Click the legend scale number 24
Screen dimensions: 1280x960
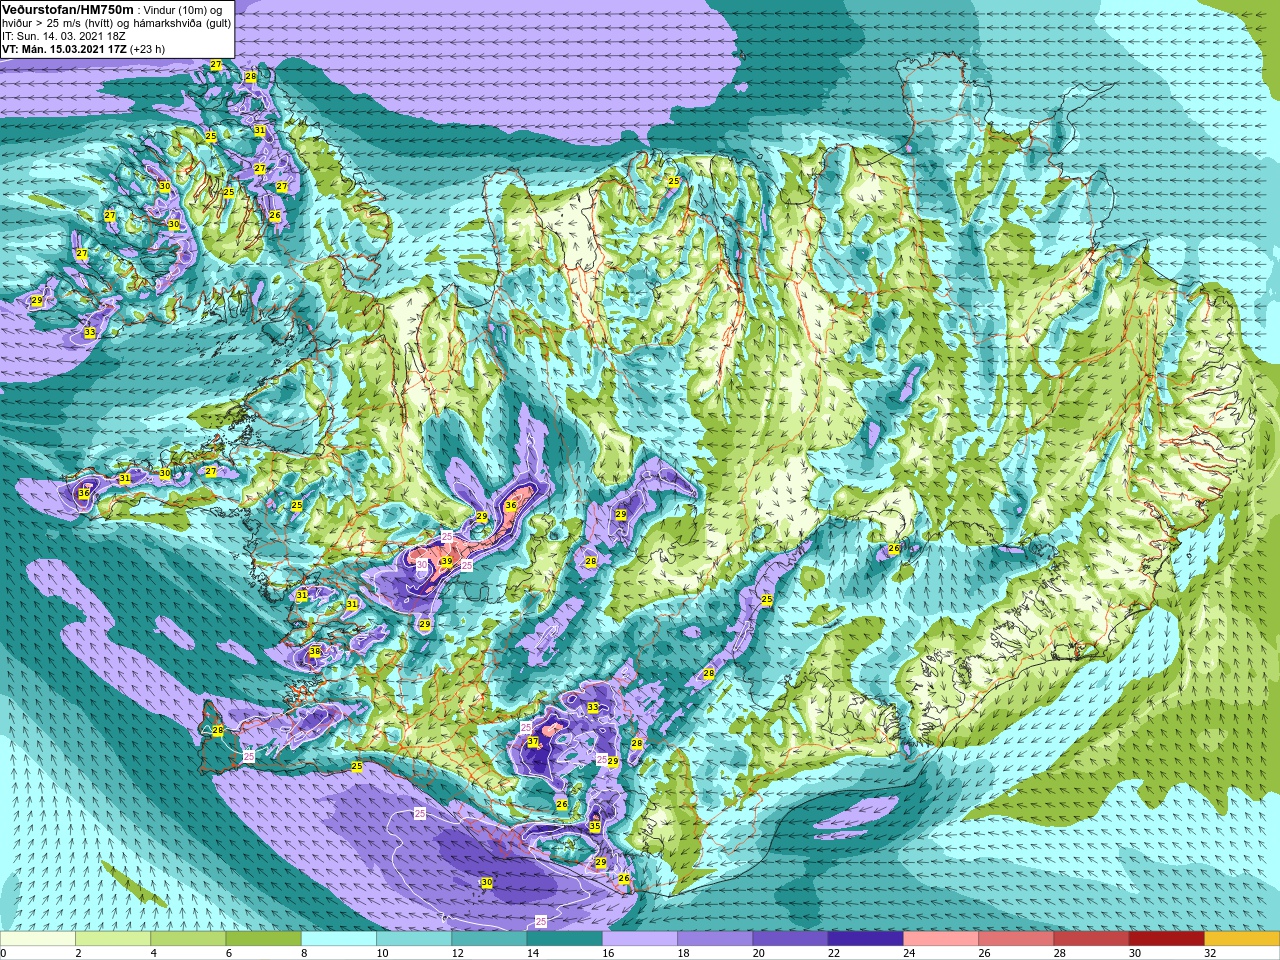[x=909, y=953]
